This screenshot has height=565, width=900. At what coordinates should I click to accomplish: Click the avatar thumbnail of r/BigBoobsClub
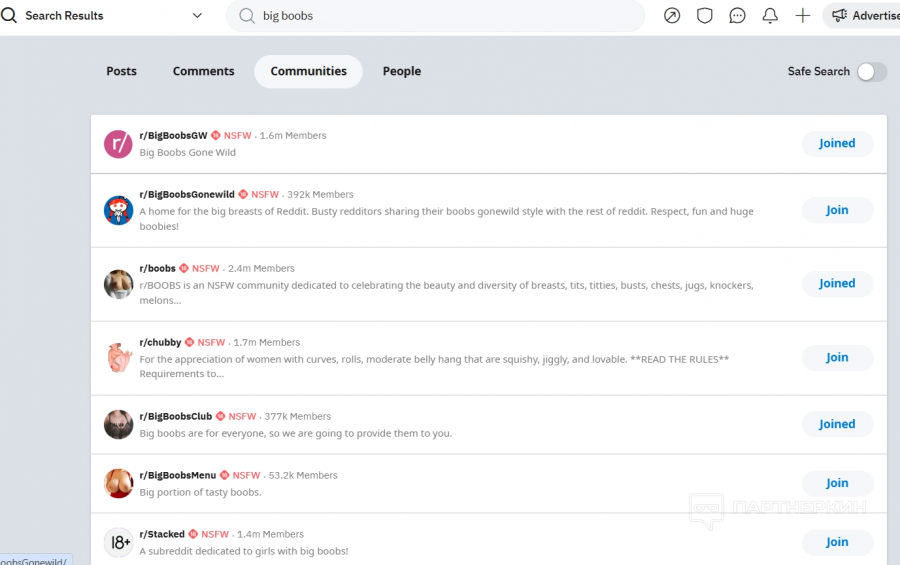[118, 424]
